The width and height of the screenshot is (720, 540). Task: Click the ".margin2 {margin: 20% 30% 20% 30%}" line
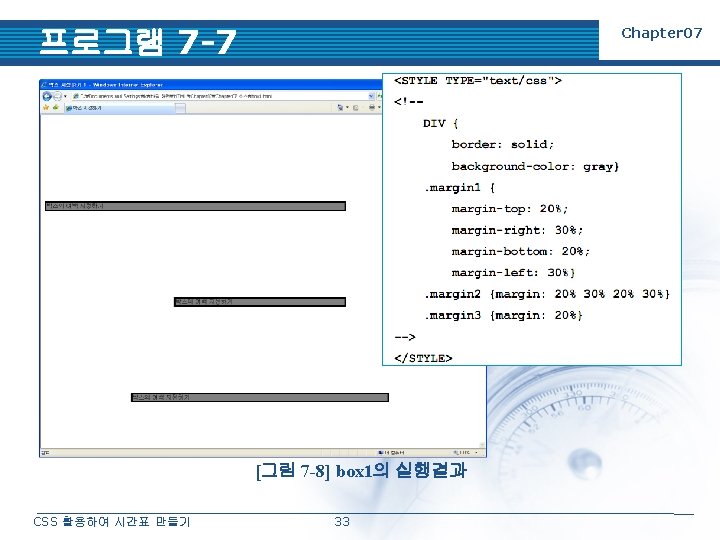pos(547,294)
